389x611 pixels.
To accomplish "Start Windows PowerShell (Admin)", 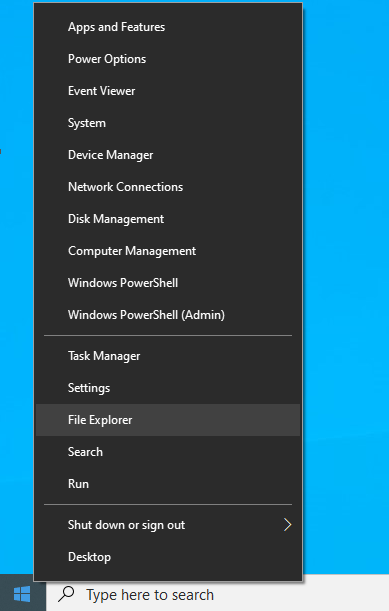I will tap(168, 314).
